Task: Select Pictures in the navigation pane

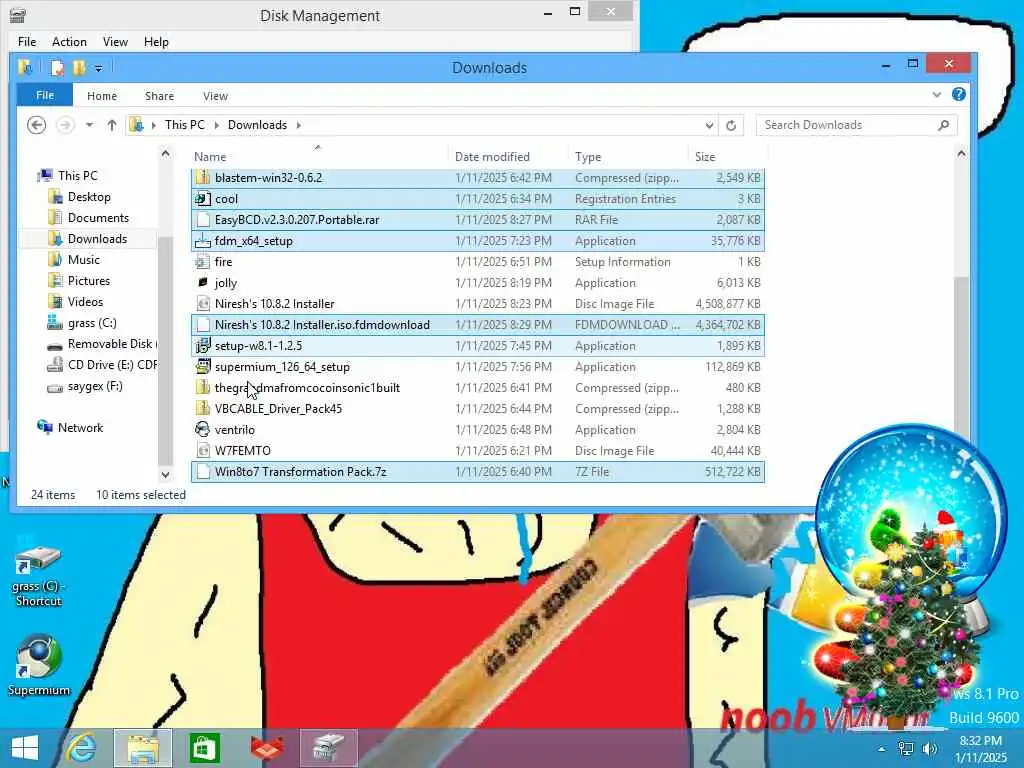Action: (88, 280)
